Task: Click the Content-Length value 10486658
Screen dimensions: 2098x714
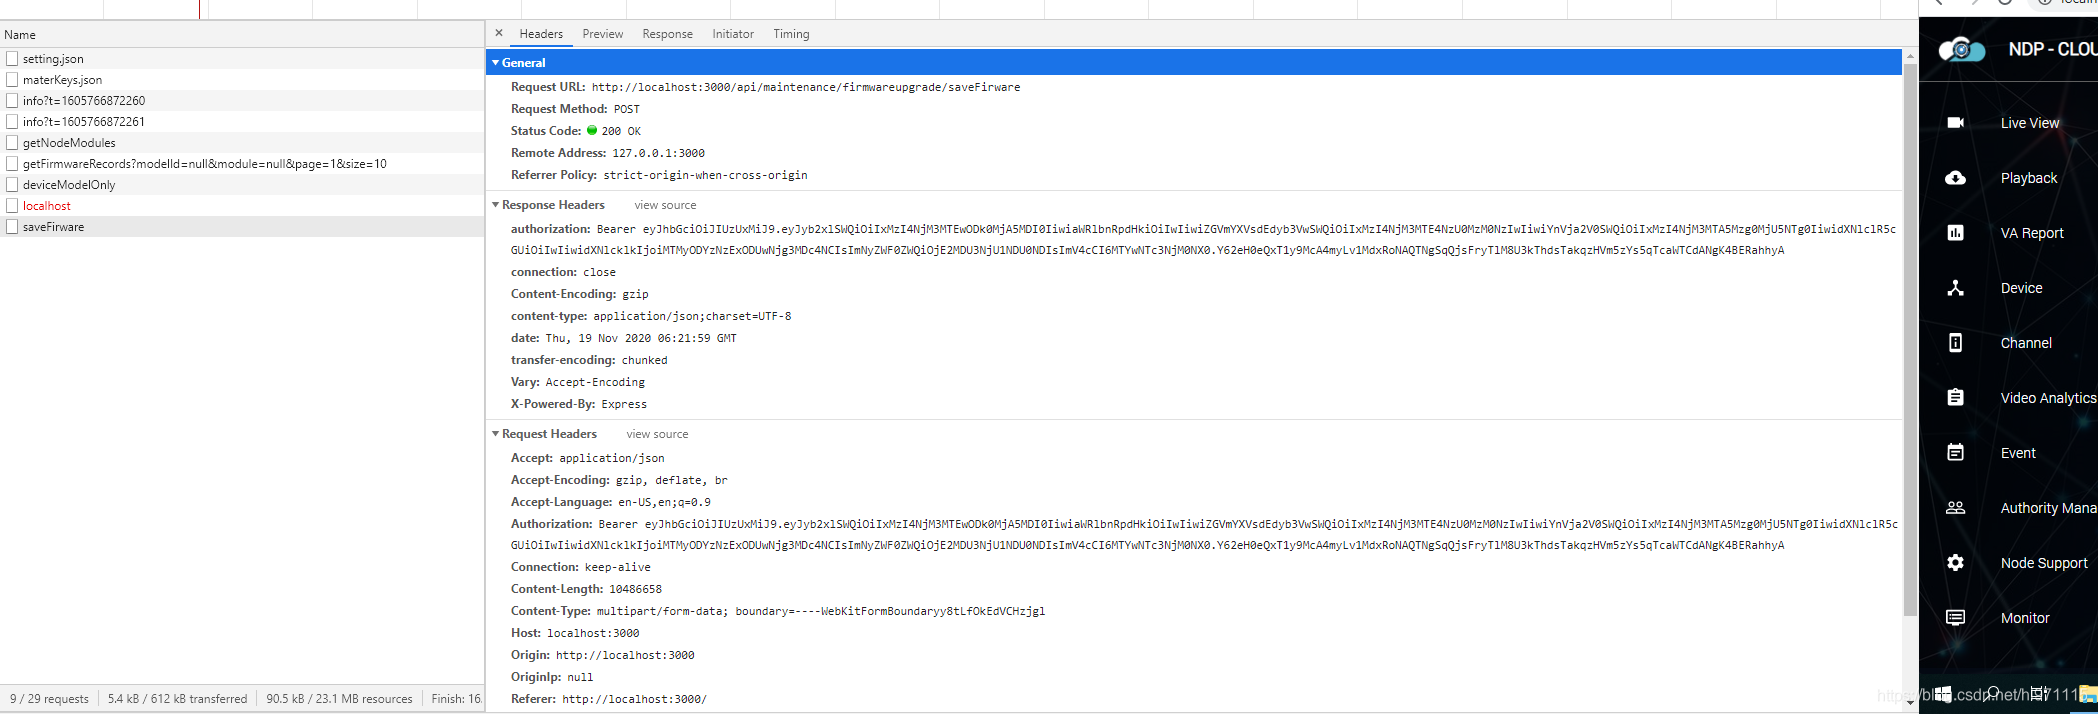Action: point(635,589)
